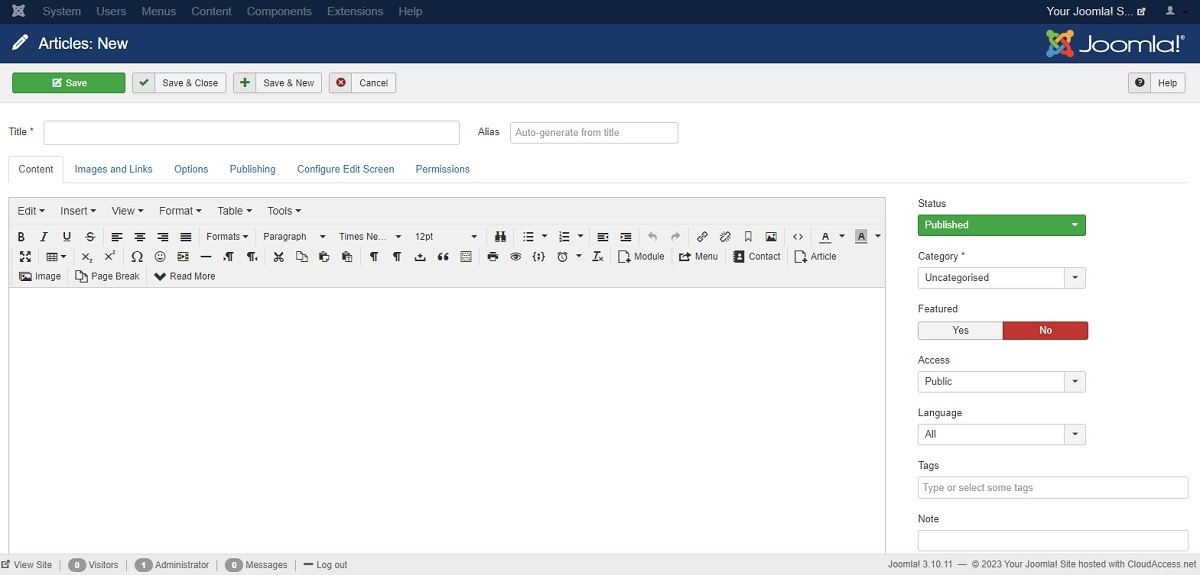The image size is (1200, 575).
Task: Apply bold formatting in the editor
Action: pos(21,237)
